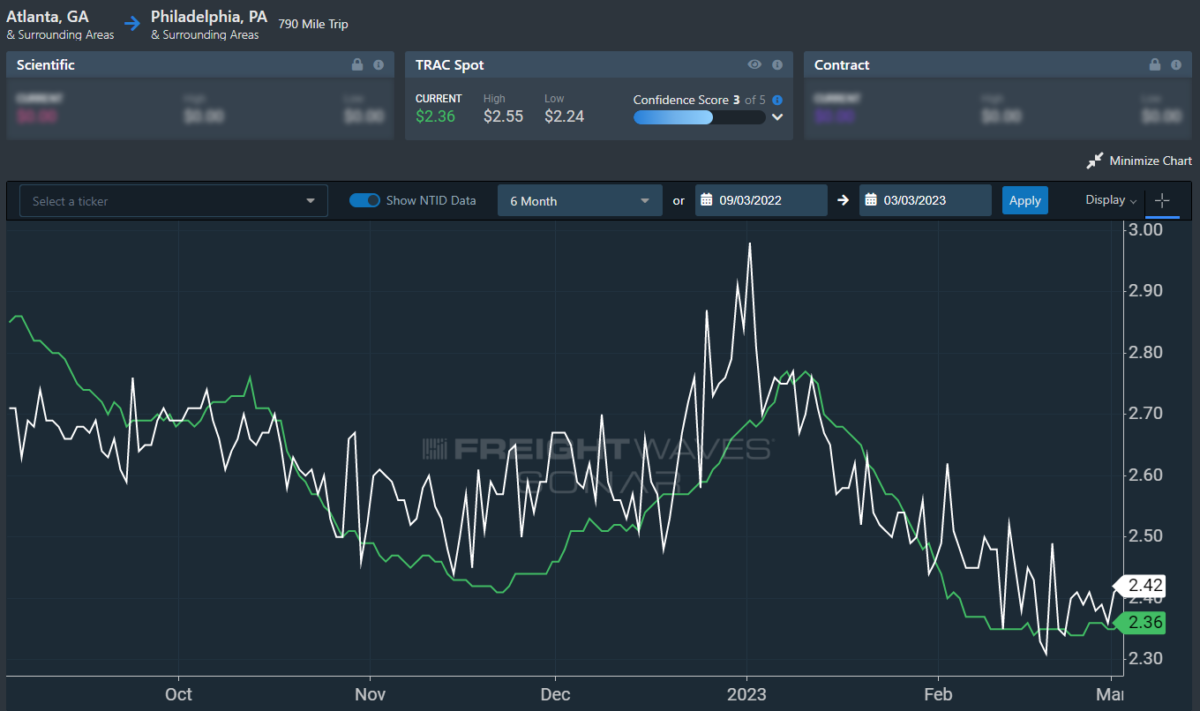Click the 2.70 y-axis label
Image resolution: width=1200 pixels, height=711 pixels.
[1145, 413]
